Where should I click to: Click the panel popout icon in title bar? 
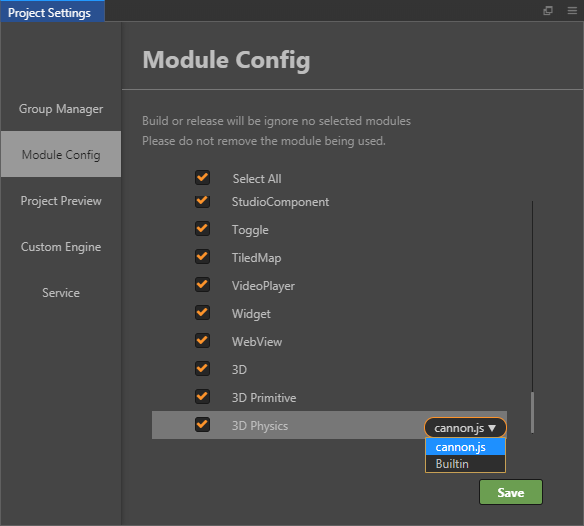(548, 10)
